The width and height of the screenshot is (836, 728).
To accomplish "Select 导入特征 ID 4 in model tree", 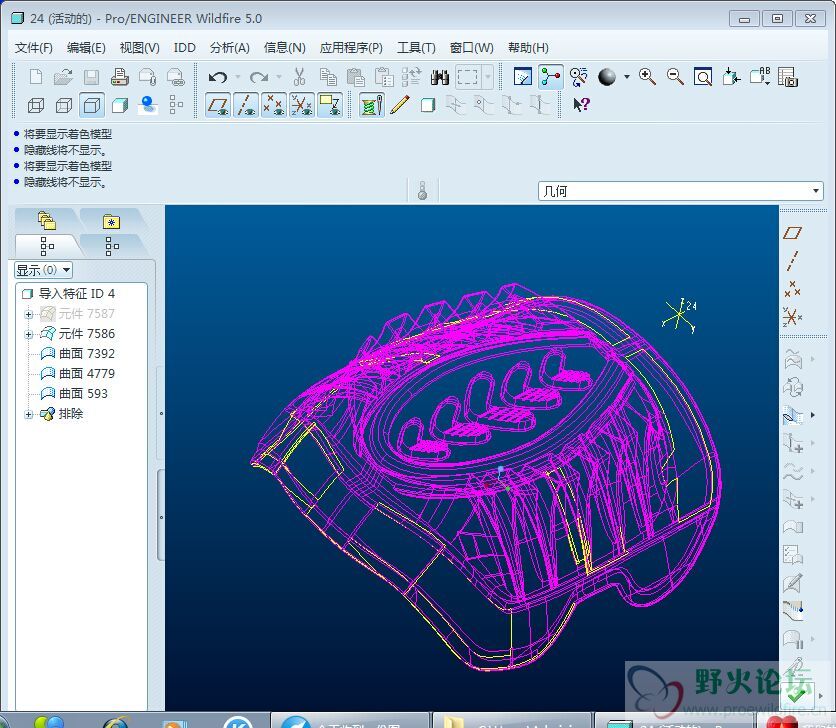I will click(x=76, y=293).
